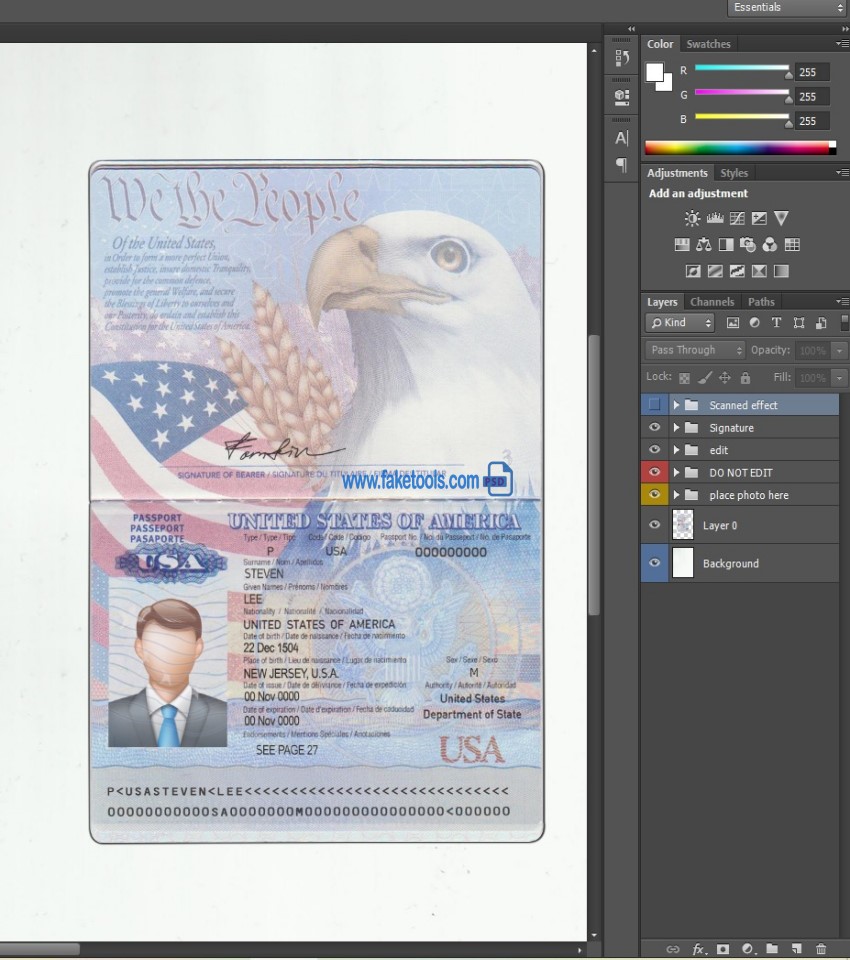Image resolution: width=850 pixels, height=960 pixels.
Task: Switch to the Styles tab
Action: [x=734, y=173]
